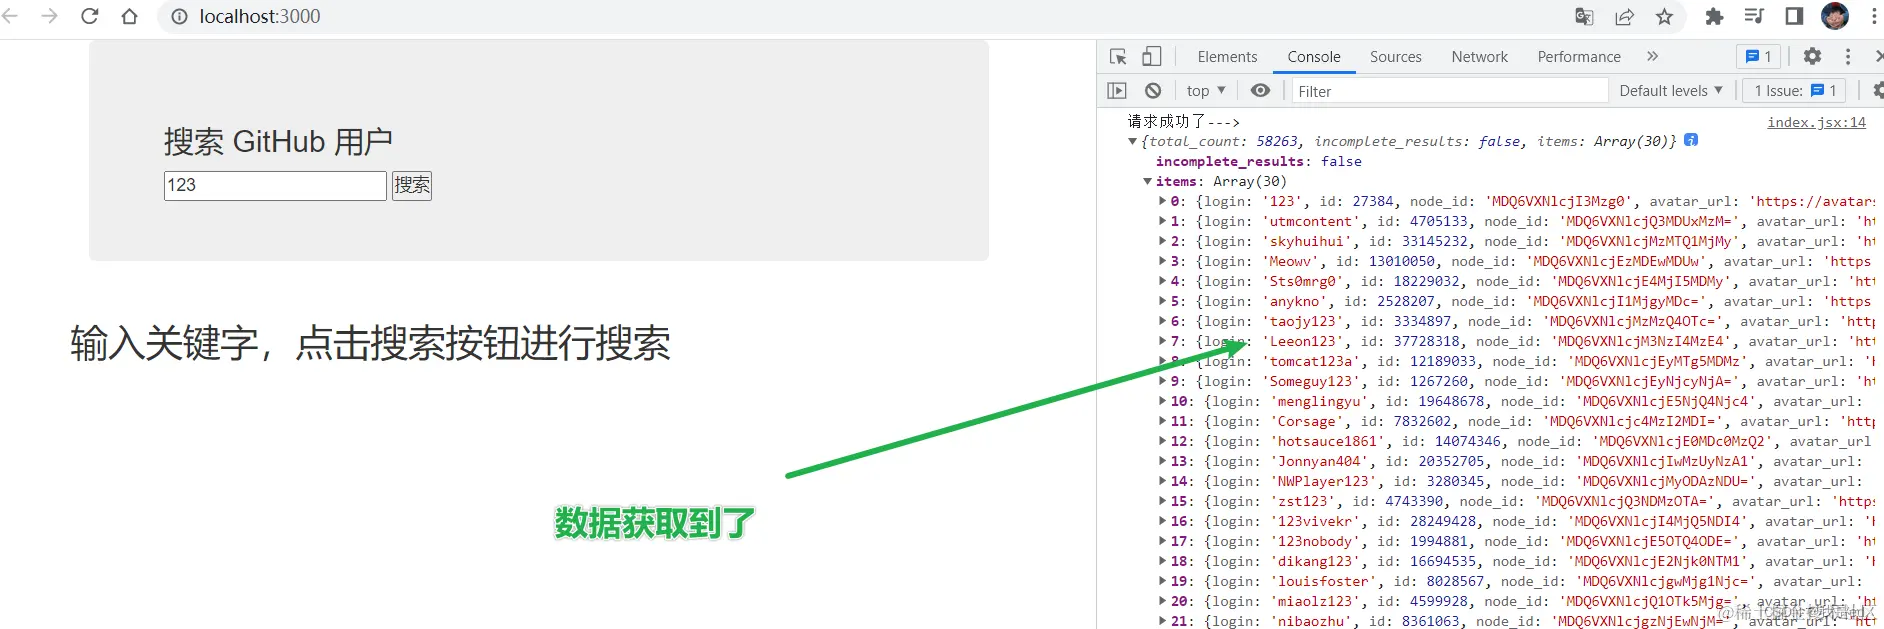Open the Default levels dropdown
Screen dimensions: 1884x629
click(1671, 90)
